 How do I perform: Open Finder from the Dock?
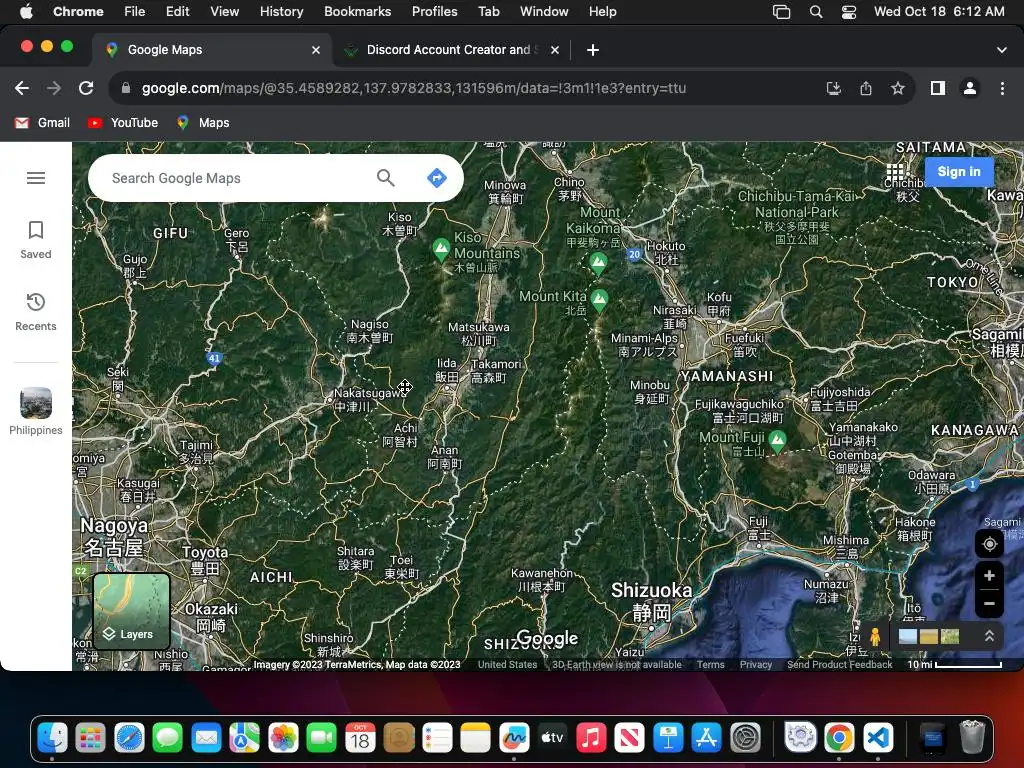[52, 738]
